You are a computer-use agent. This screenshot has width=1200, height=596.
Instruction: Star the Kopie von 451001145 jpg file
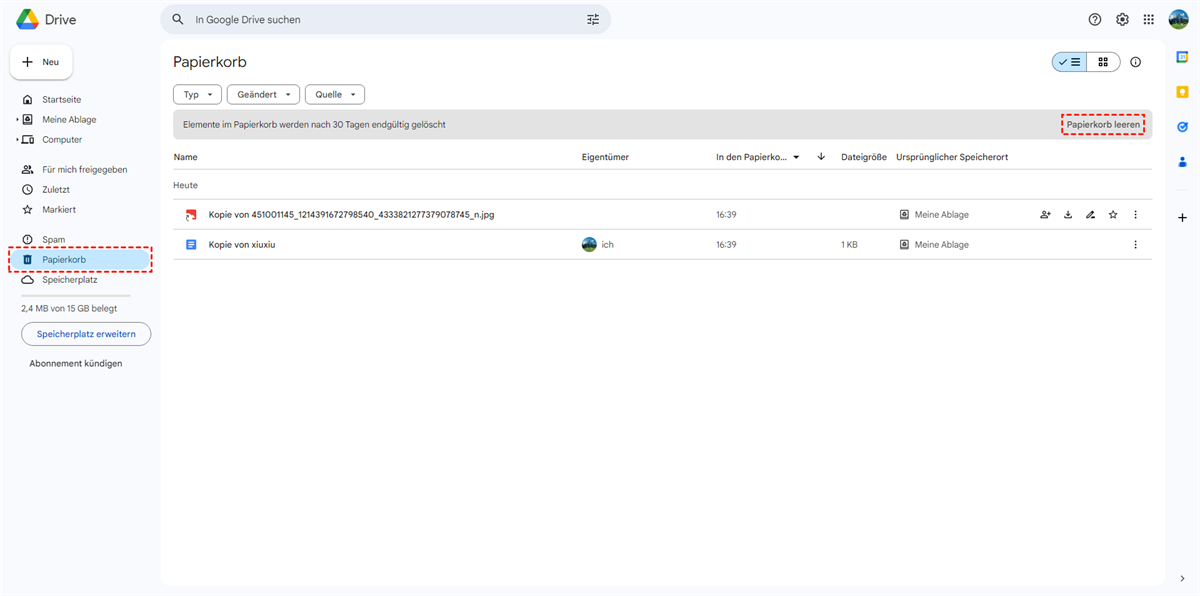(x=1113, y=215)
